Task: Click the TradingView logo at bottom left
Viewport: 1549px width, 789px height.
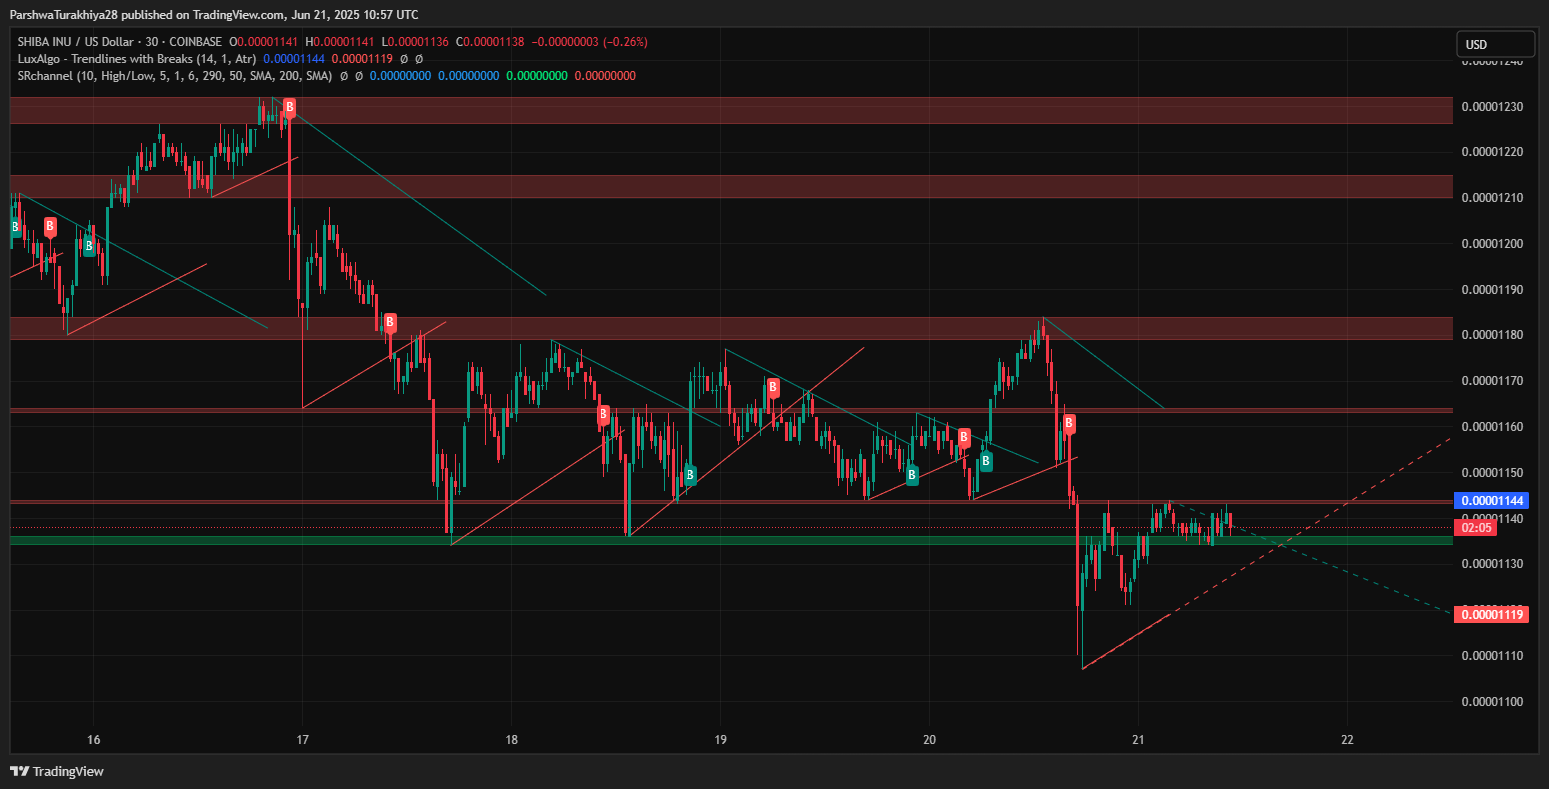Action: point(57,771)
